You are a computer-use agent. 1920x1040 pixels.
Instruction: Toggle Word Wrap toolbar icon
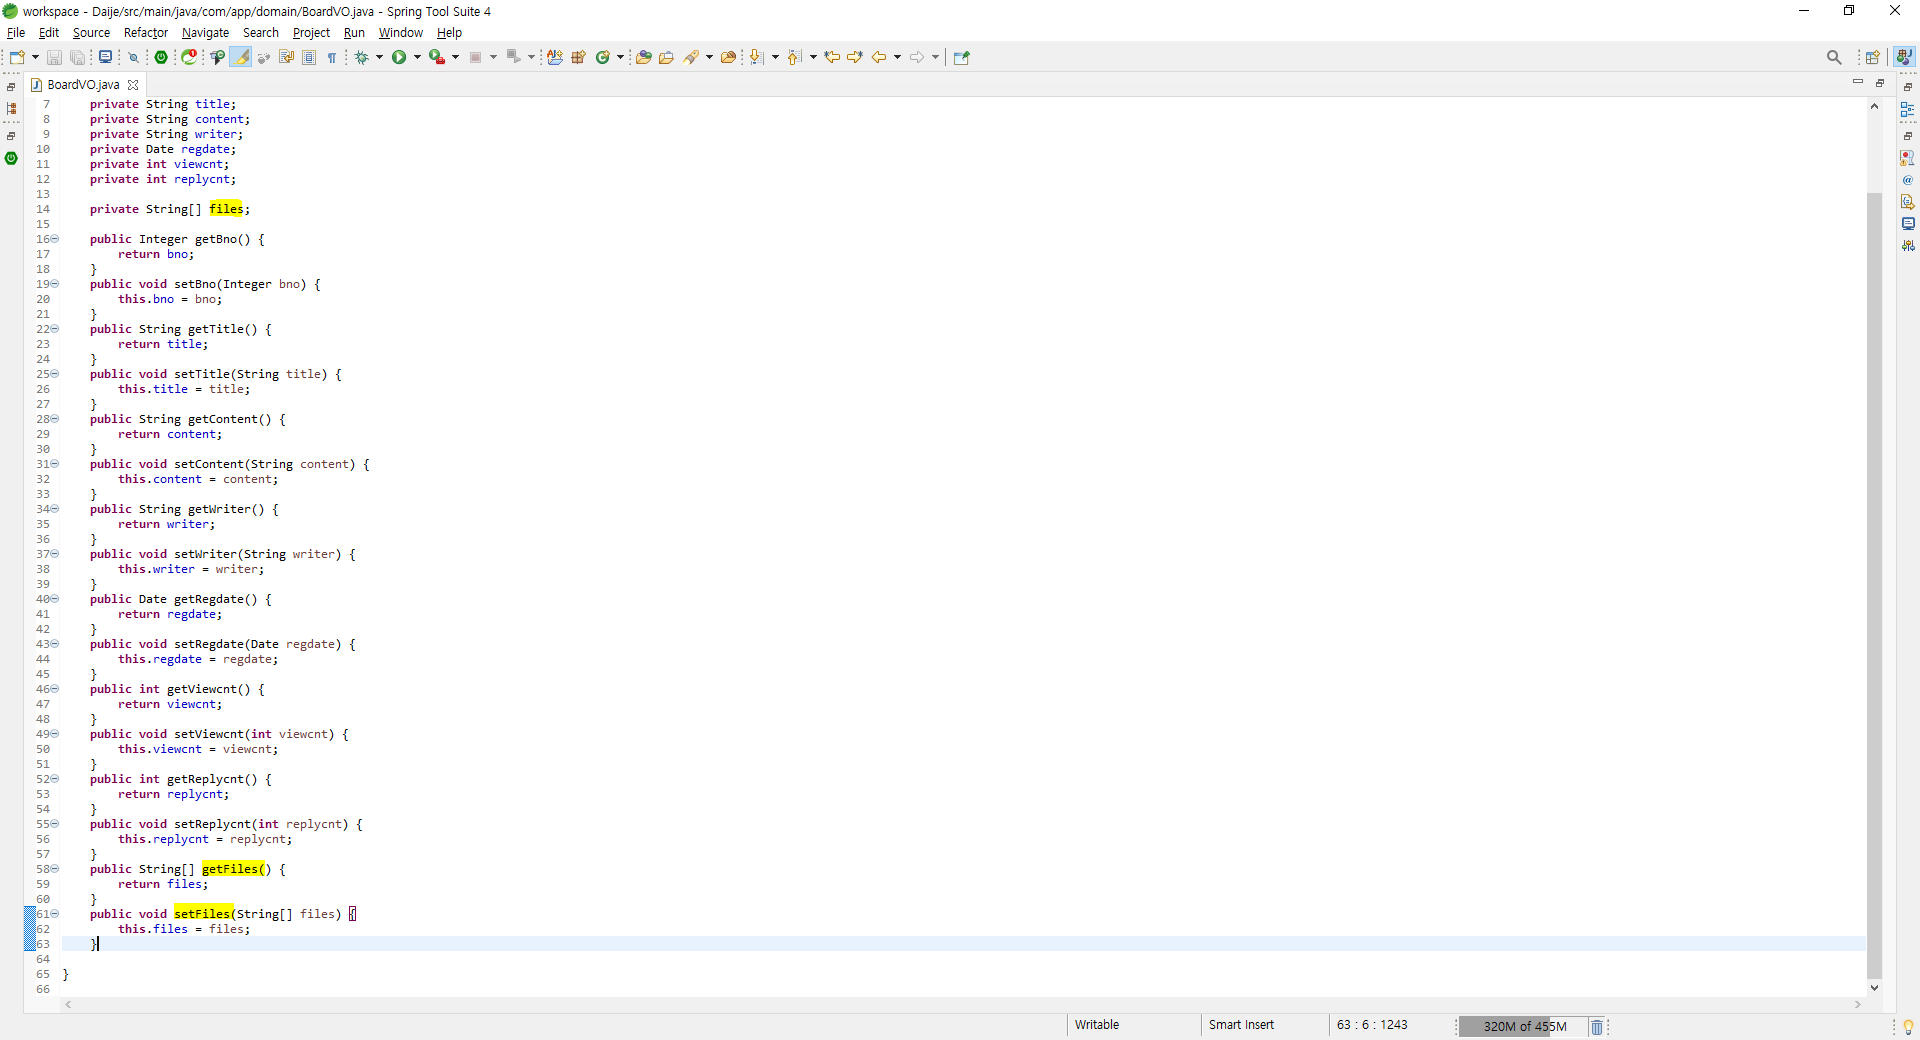tap(286, 57)
